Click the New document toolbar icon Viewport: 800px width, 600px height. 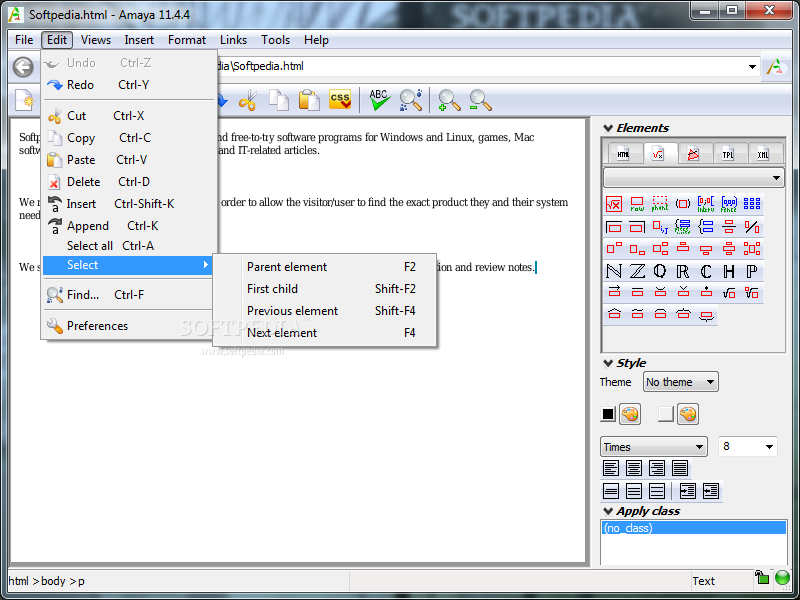(x=24, y=100)
